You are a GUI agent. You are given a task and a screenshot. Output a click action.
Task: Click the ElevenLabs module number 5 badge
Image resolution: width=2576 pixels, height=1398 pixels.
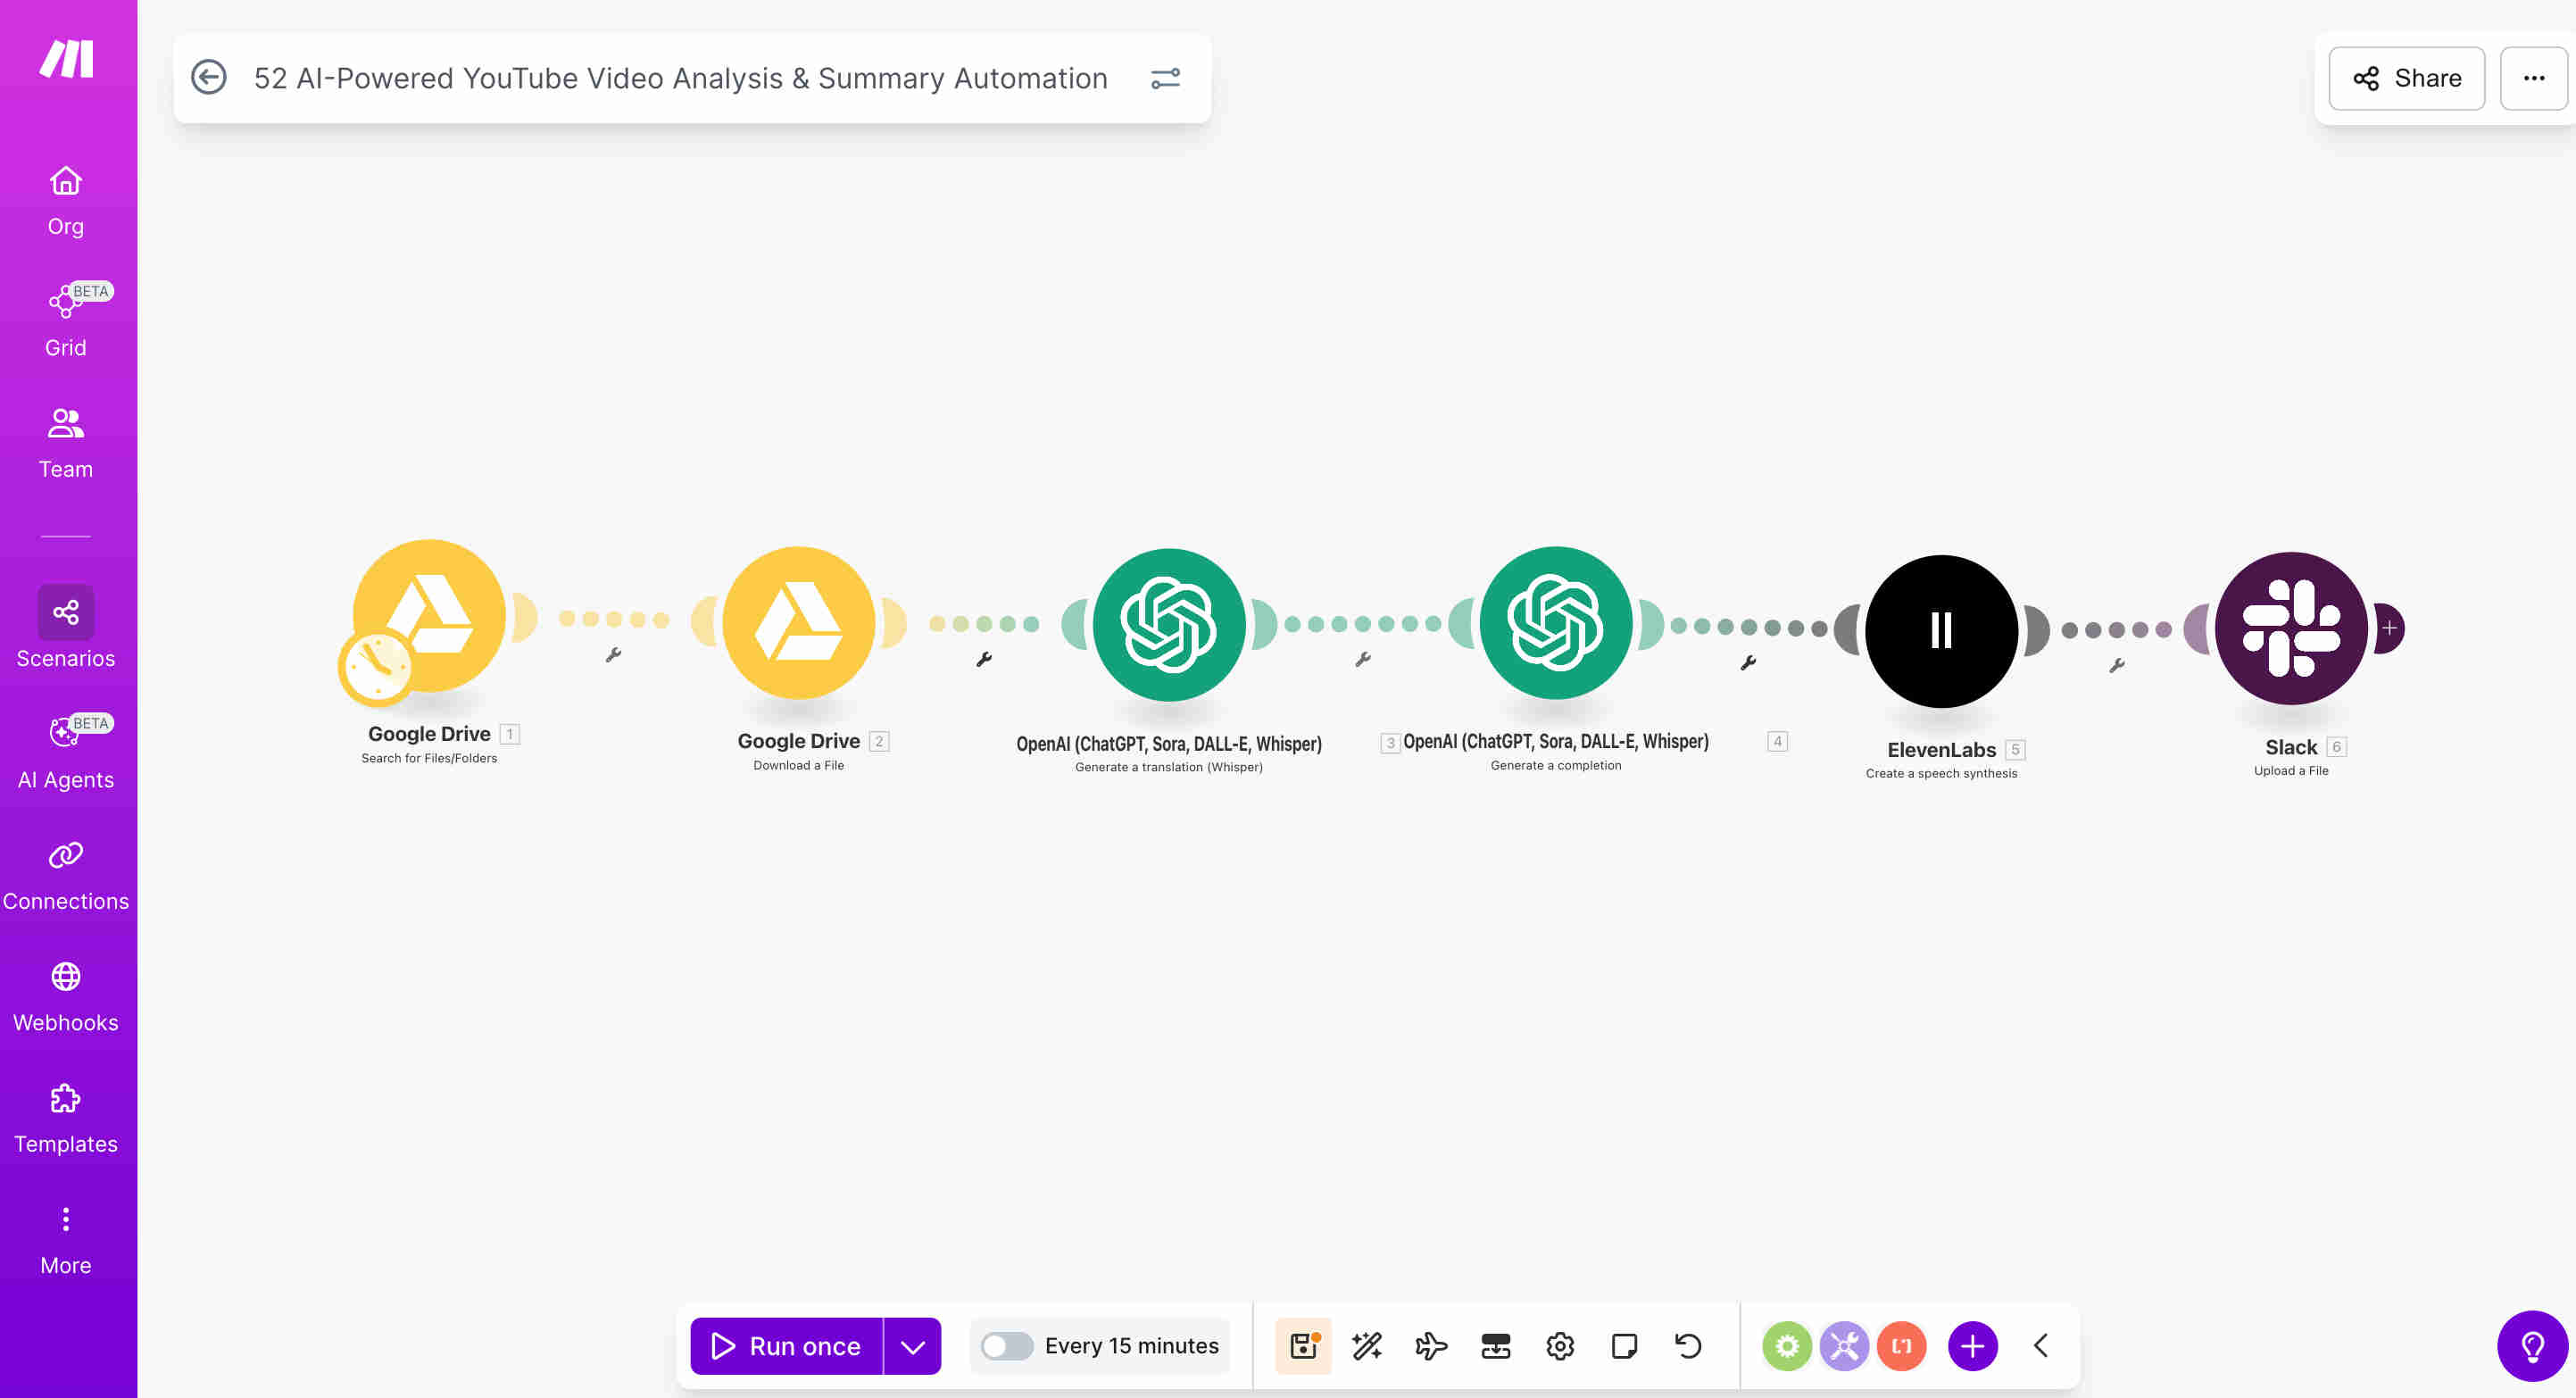pyautogui.click(x=2015, y=750)
